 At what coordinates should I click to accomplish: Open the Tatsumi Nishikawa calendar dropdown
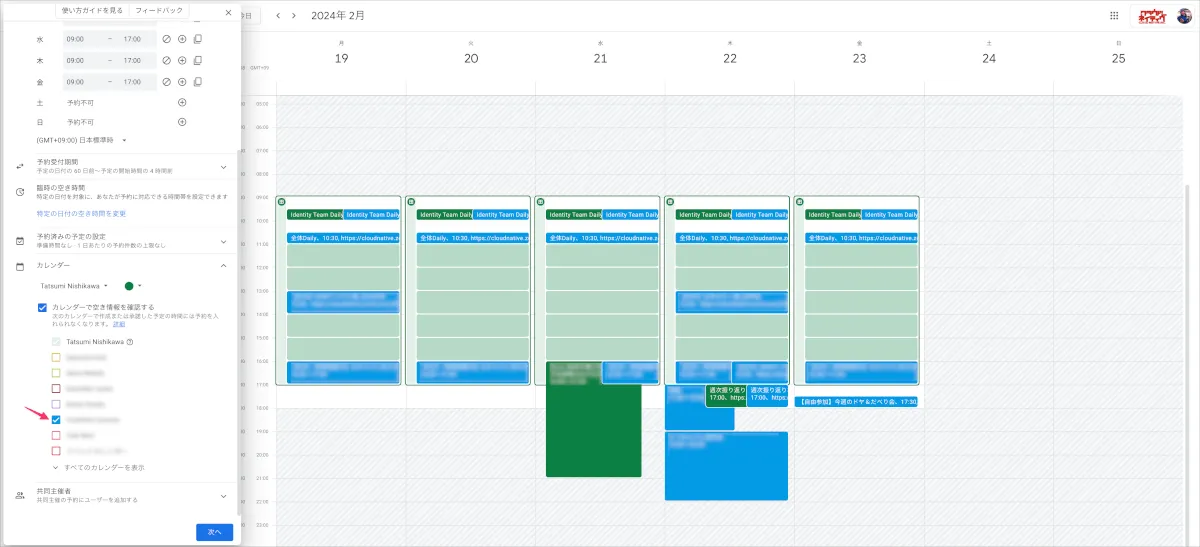pos(73,286)
